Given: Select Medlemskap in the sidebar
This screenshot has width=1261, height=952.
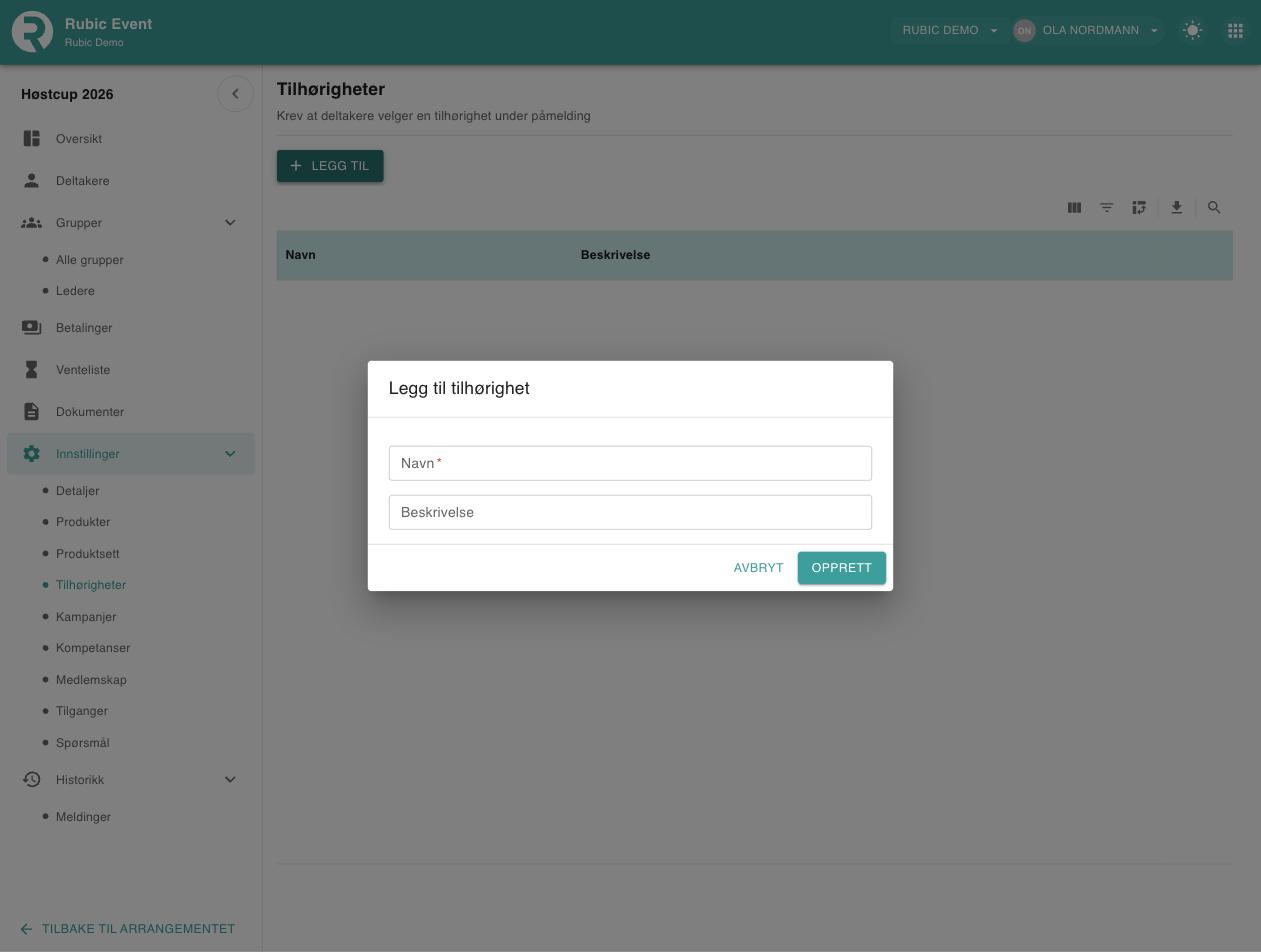Looking at the screenshot, I should pyautogui.click(x=91, y=679).
